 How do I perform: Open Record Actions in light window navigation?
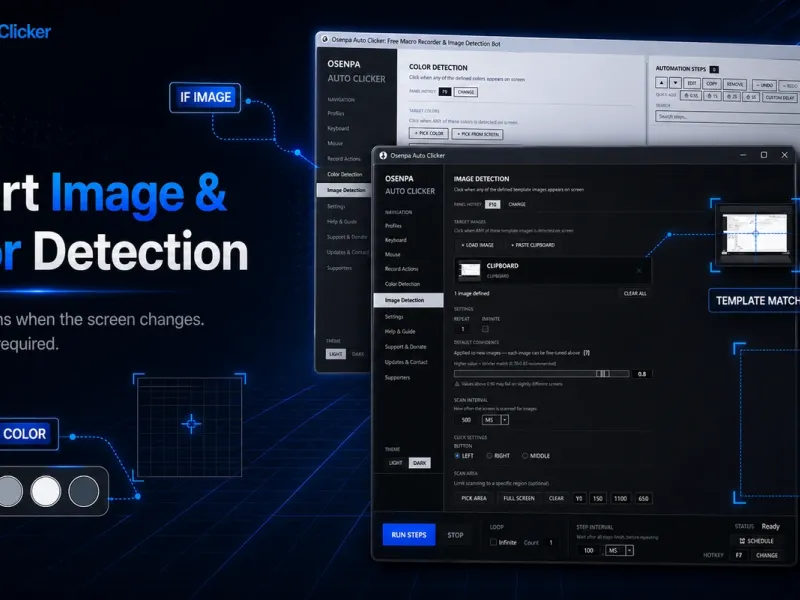click(344, 159)
